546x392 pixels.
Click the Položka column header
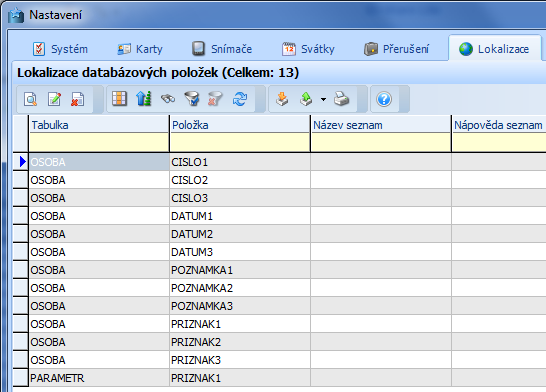pyautogui.click(x=240, y=125)
